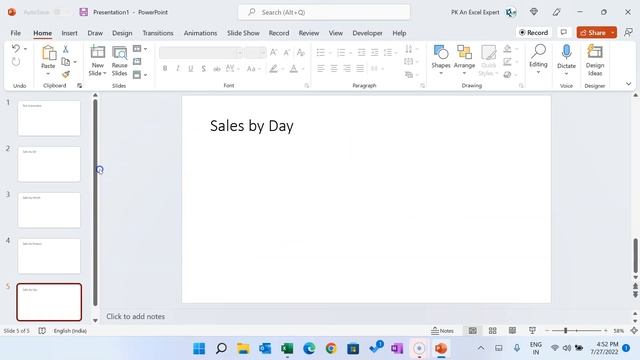Open the Animations tab
The image size is (640, 360).
pyautogui.click(x=200, y=33)
